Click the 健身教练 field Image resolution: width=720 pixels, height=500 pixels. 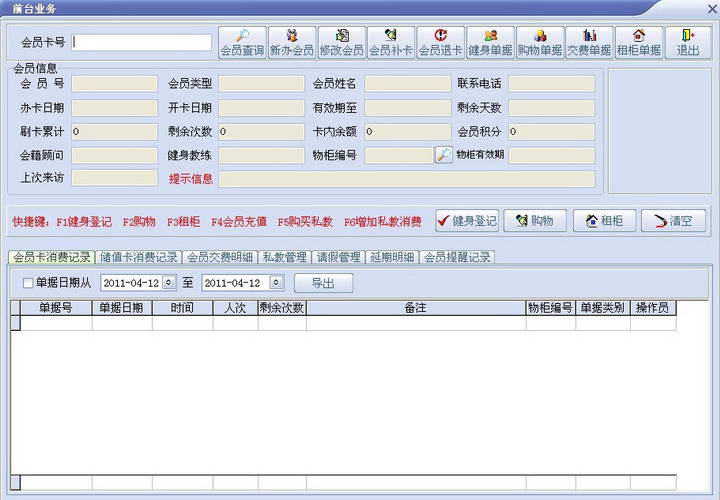261,155
